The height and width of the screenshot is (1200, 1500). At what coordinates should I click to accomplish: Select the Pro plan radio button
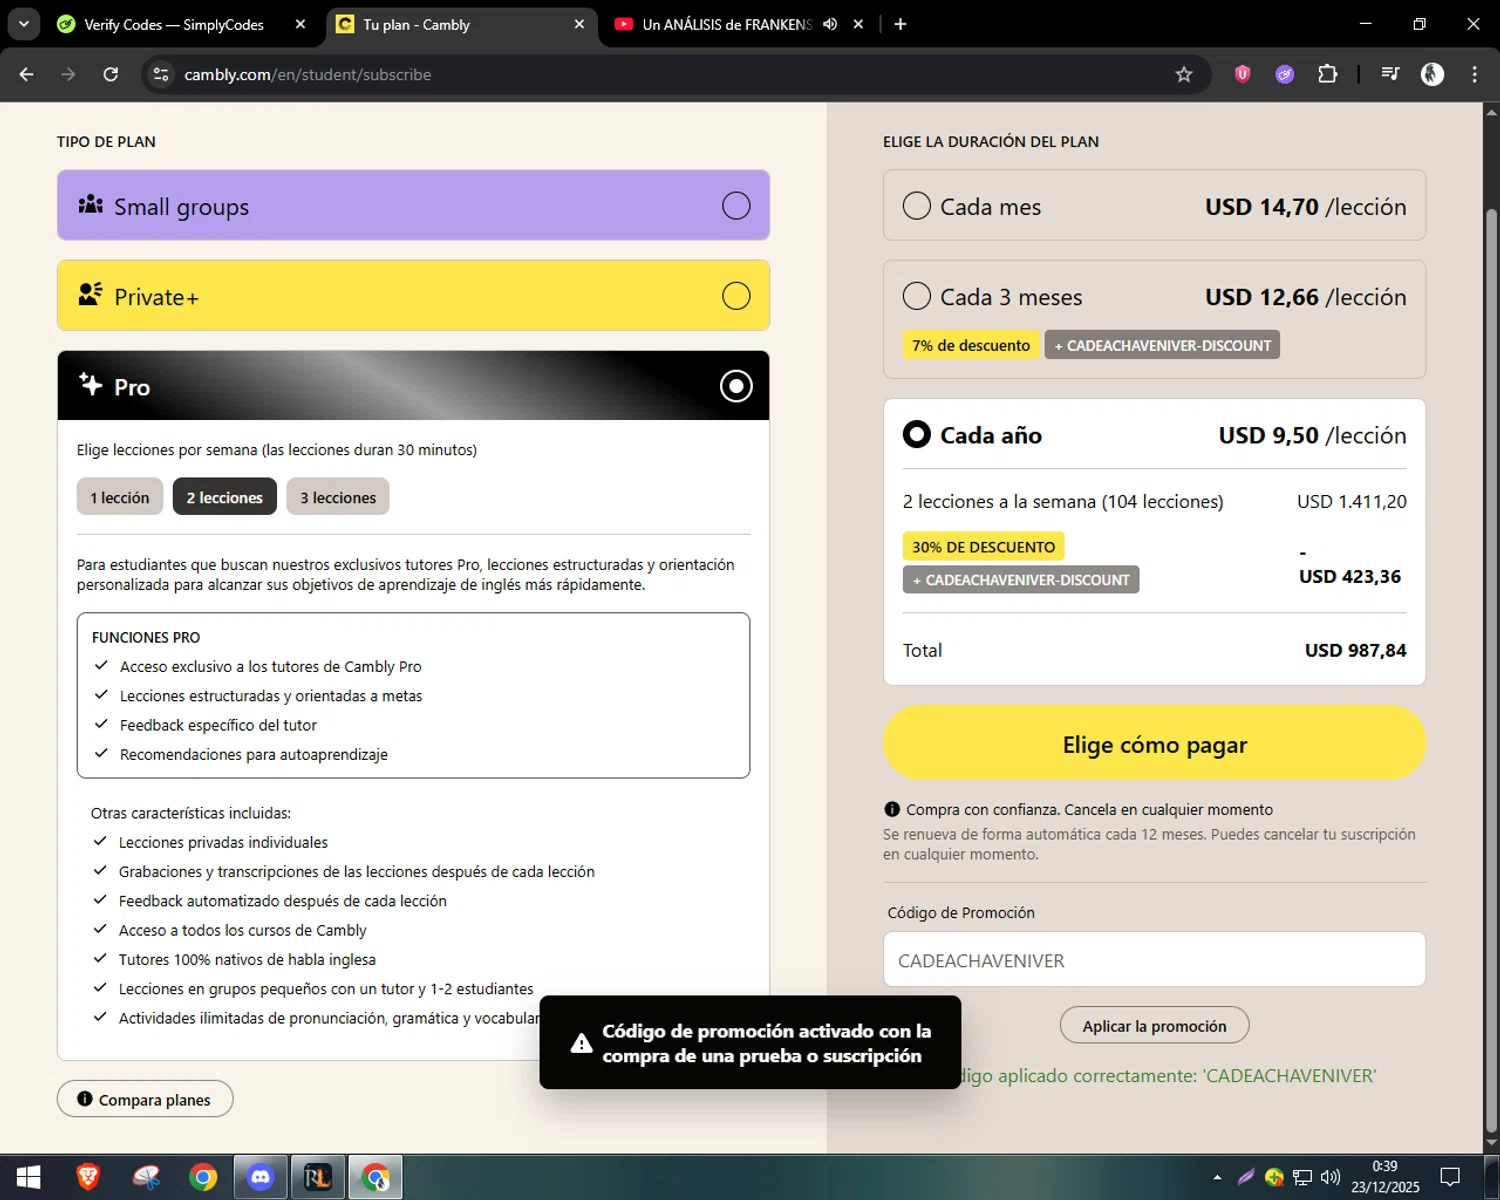[736, 386]
